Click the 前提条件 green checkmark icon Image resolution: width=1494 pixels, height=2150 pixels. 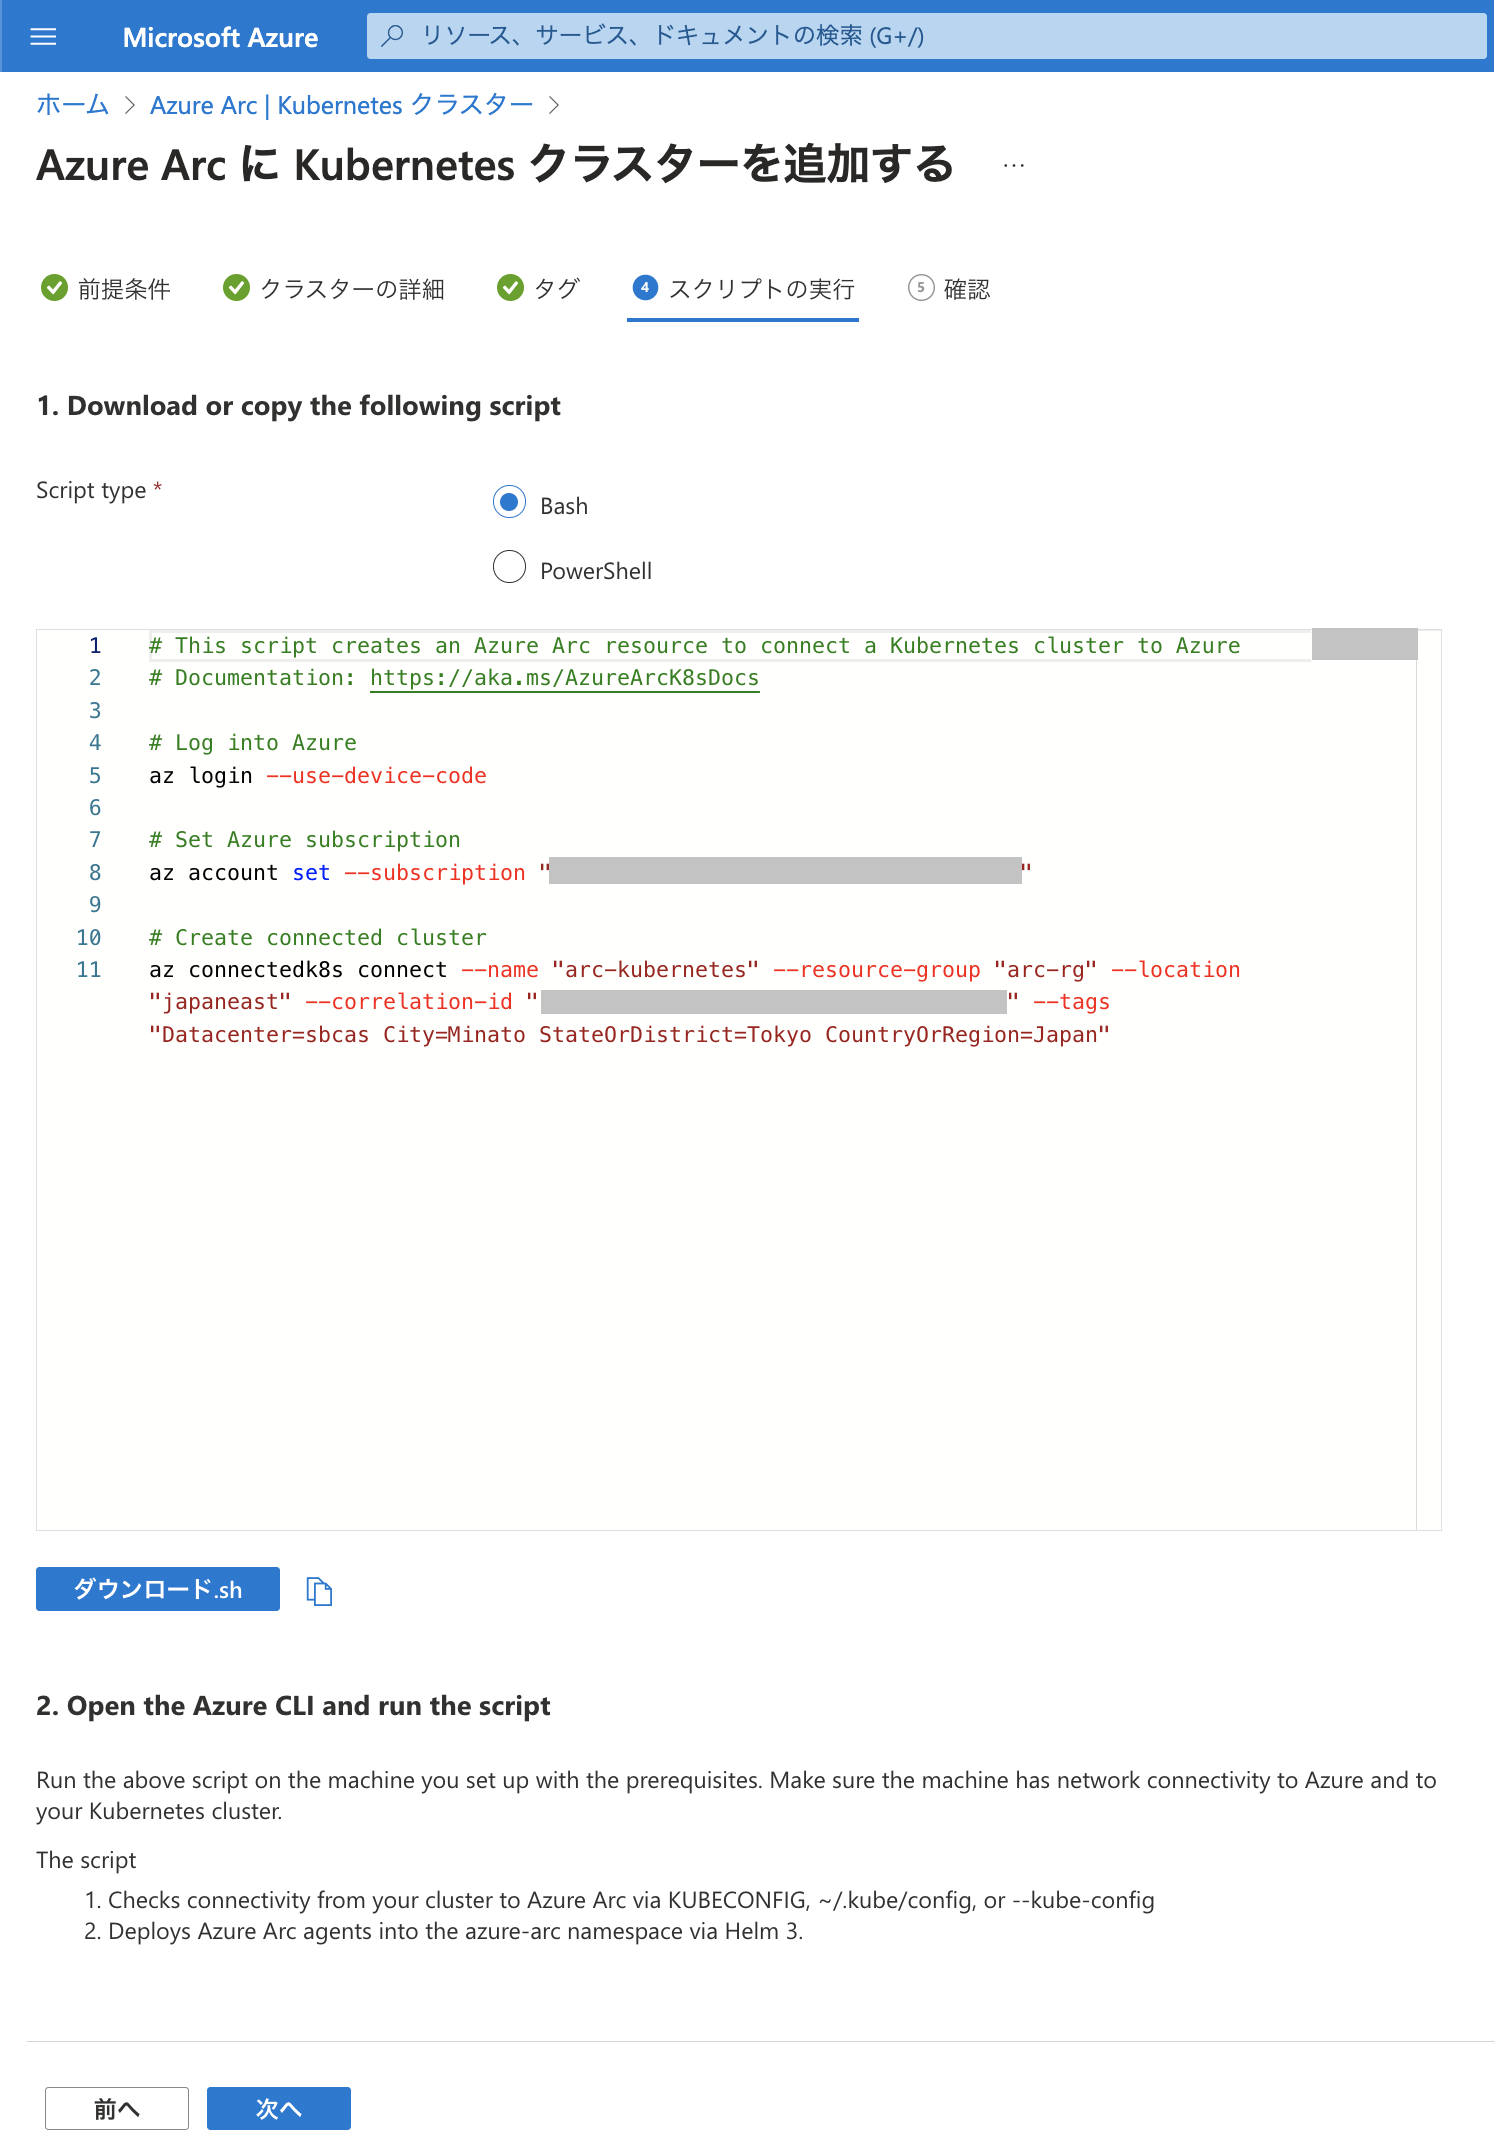54,288
